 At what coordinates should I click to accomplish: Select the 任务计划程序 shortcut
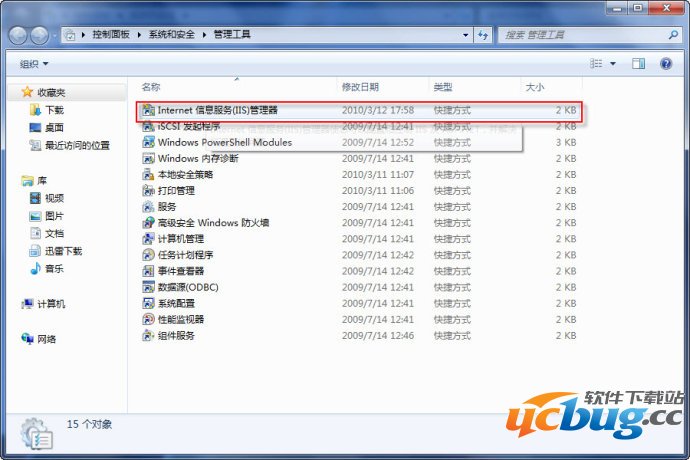pos(185,255)
